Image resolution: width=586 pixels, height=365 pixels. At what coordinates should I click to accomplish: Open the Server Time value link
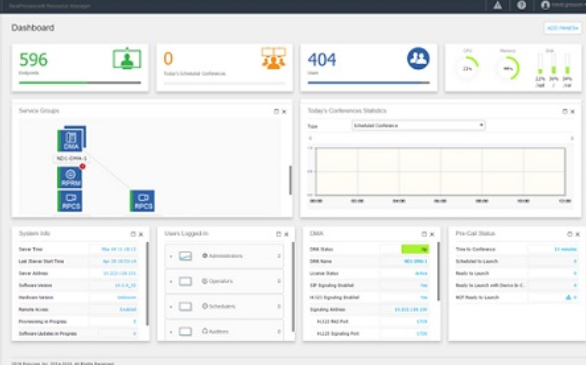coord(118,249)
